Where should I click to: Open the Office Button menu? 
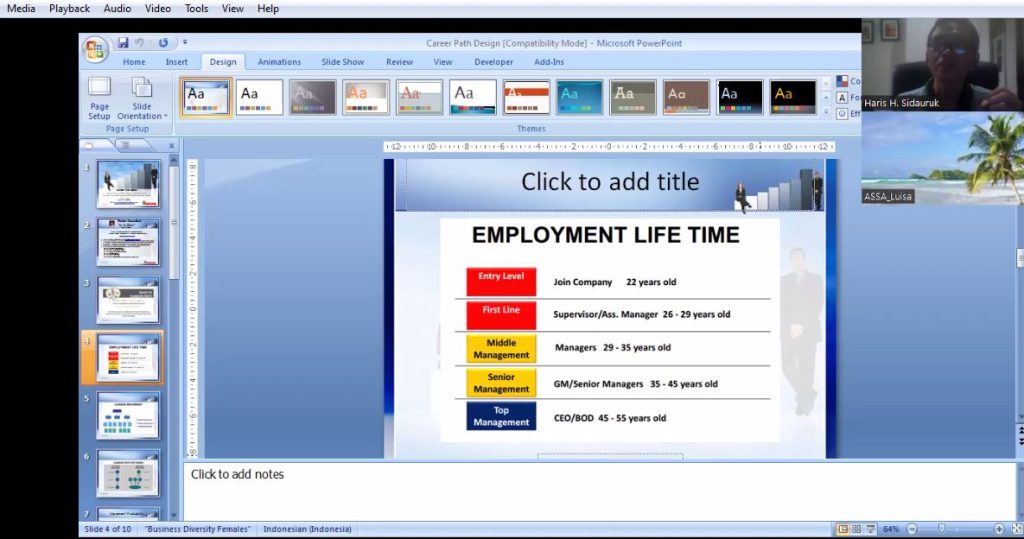[95, 49]
